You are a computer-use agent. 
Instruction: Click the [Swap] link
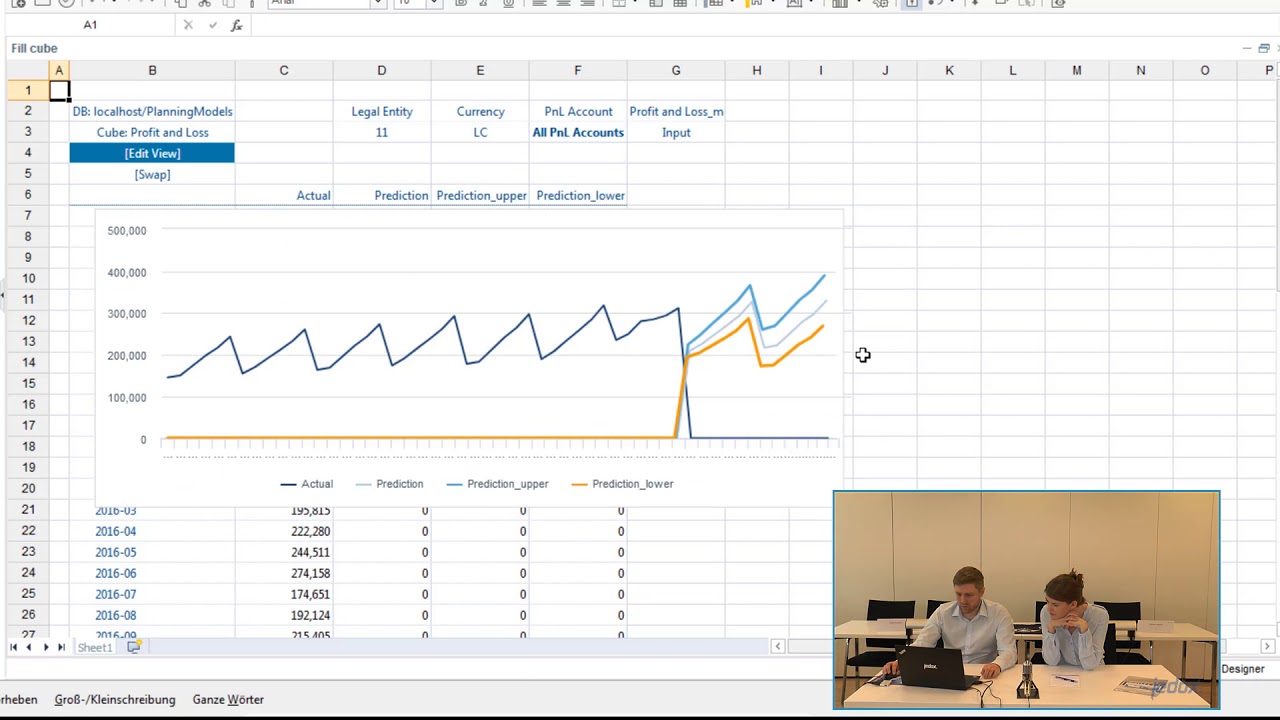click(152, 174)
